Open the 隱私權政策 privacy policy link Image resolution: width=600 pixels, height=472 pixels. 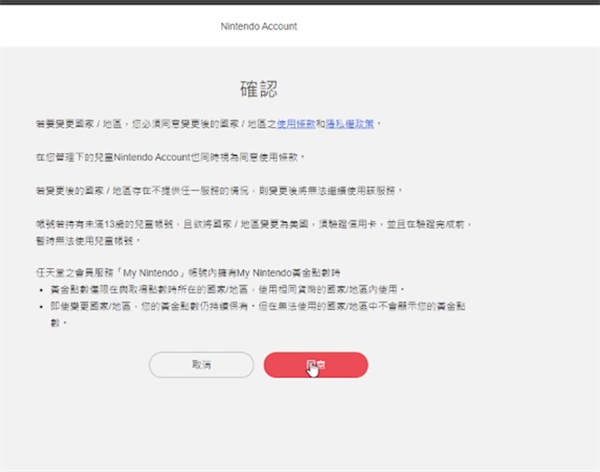(350, 124)
